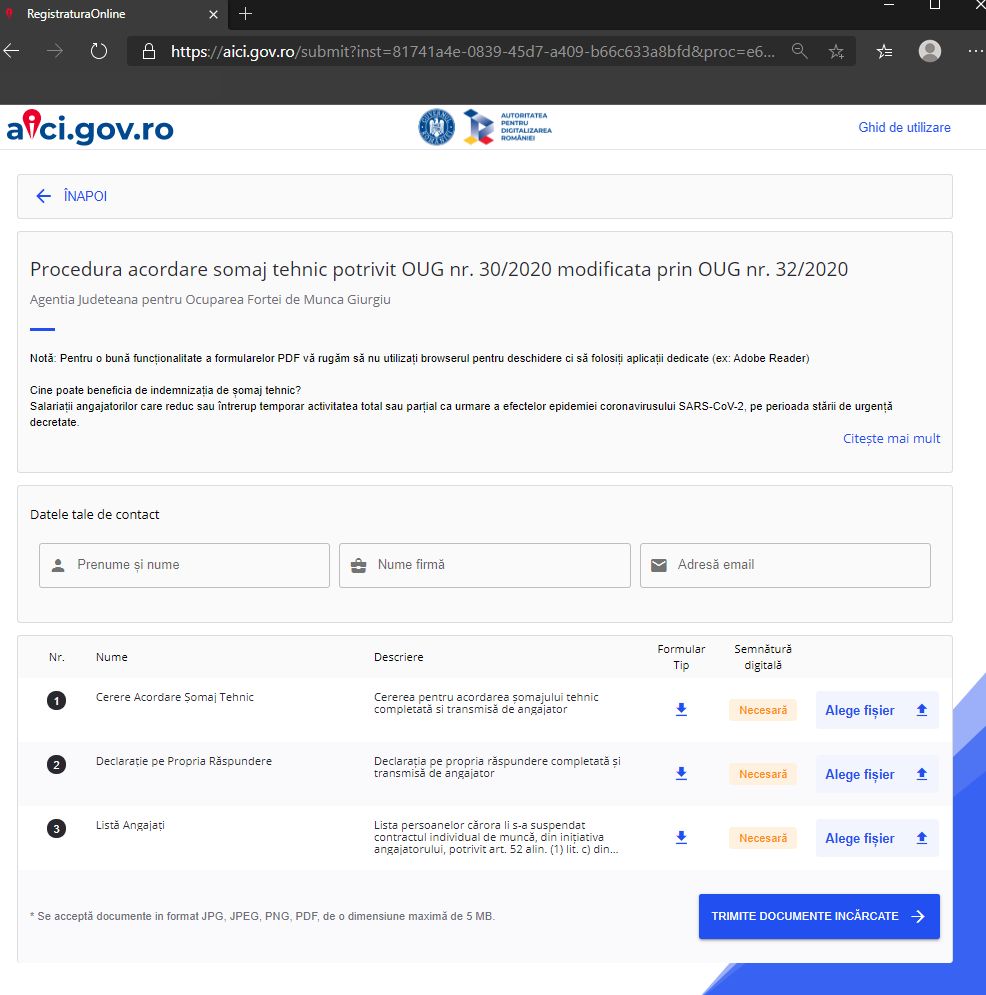
Task: Click the Nume column header
Action: [112, 657]
